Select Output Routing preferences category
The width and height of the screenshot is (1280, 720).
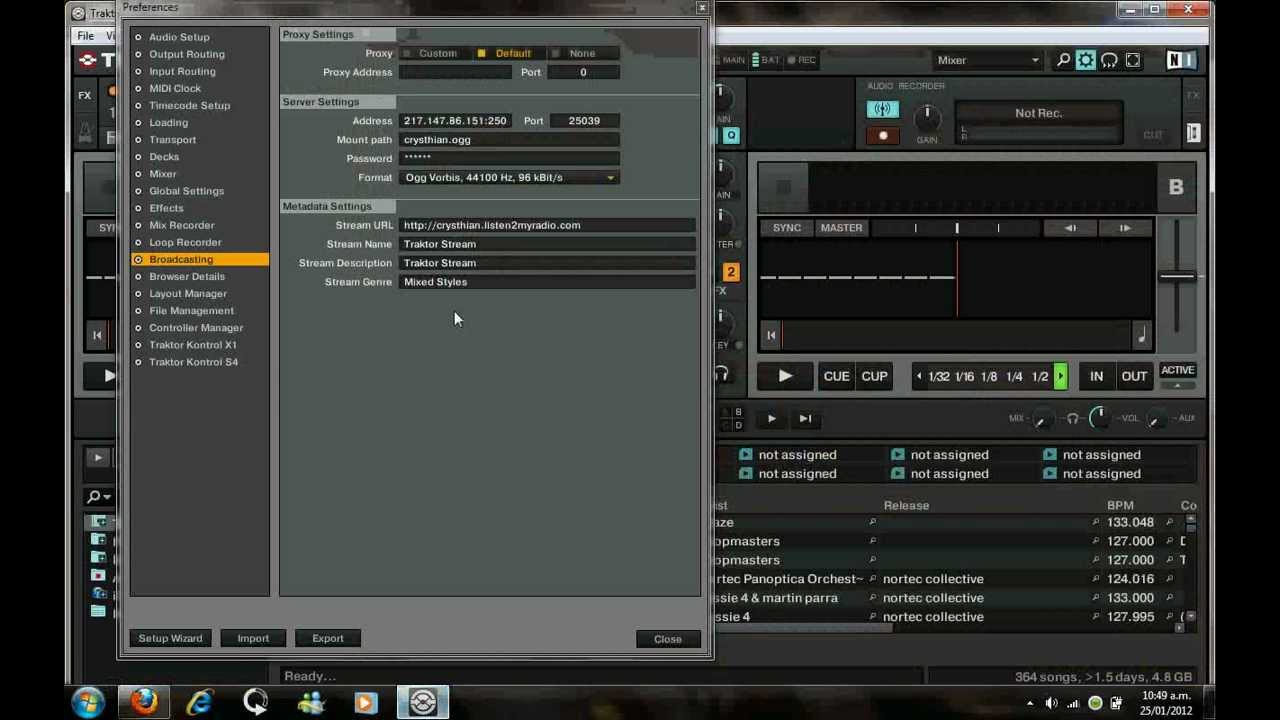(x=187, y=54)
